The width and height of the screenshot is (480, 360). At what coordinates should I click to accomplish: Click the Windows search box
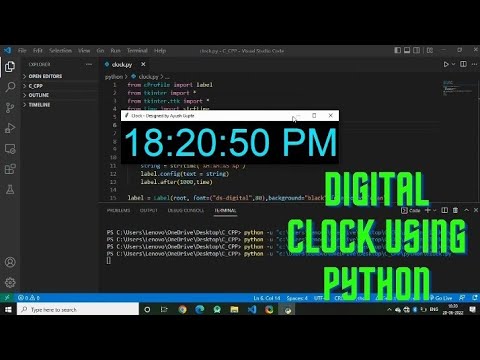pyautogui.click(x=78, y=310)
